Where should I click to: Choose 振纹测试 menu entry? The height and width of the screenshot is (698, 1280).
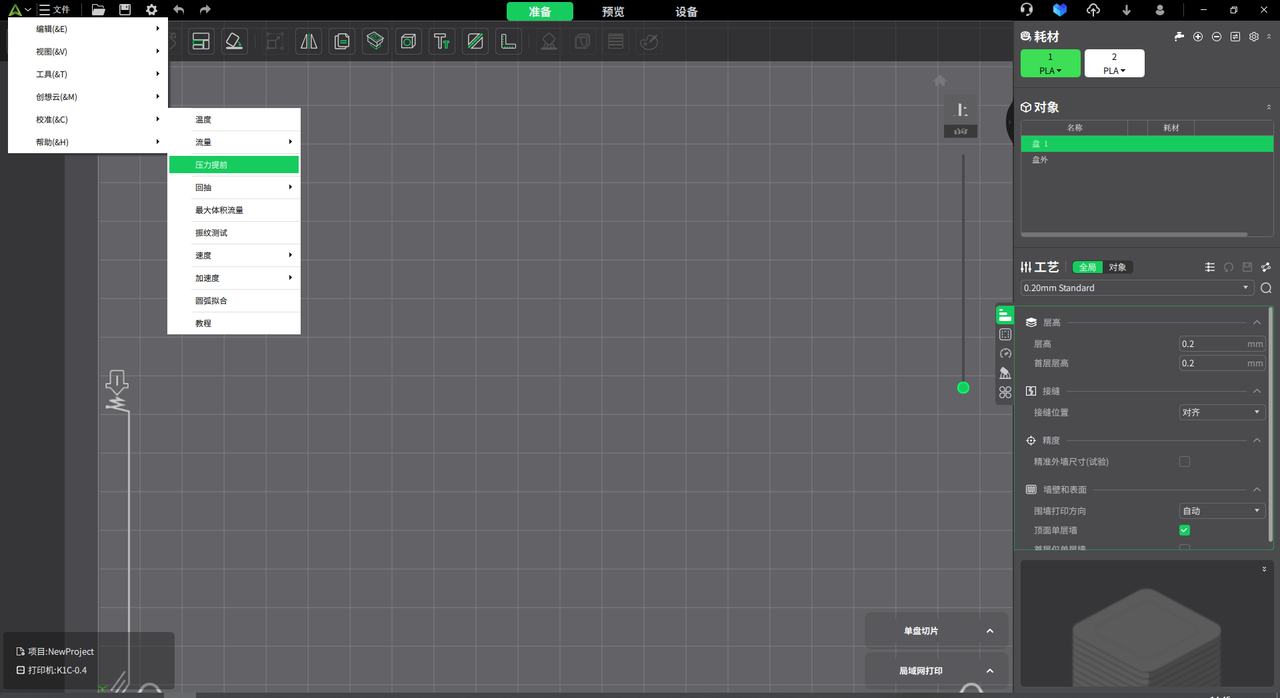234,233
